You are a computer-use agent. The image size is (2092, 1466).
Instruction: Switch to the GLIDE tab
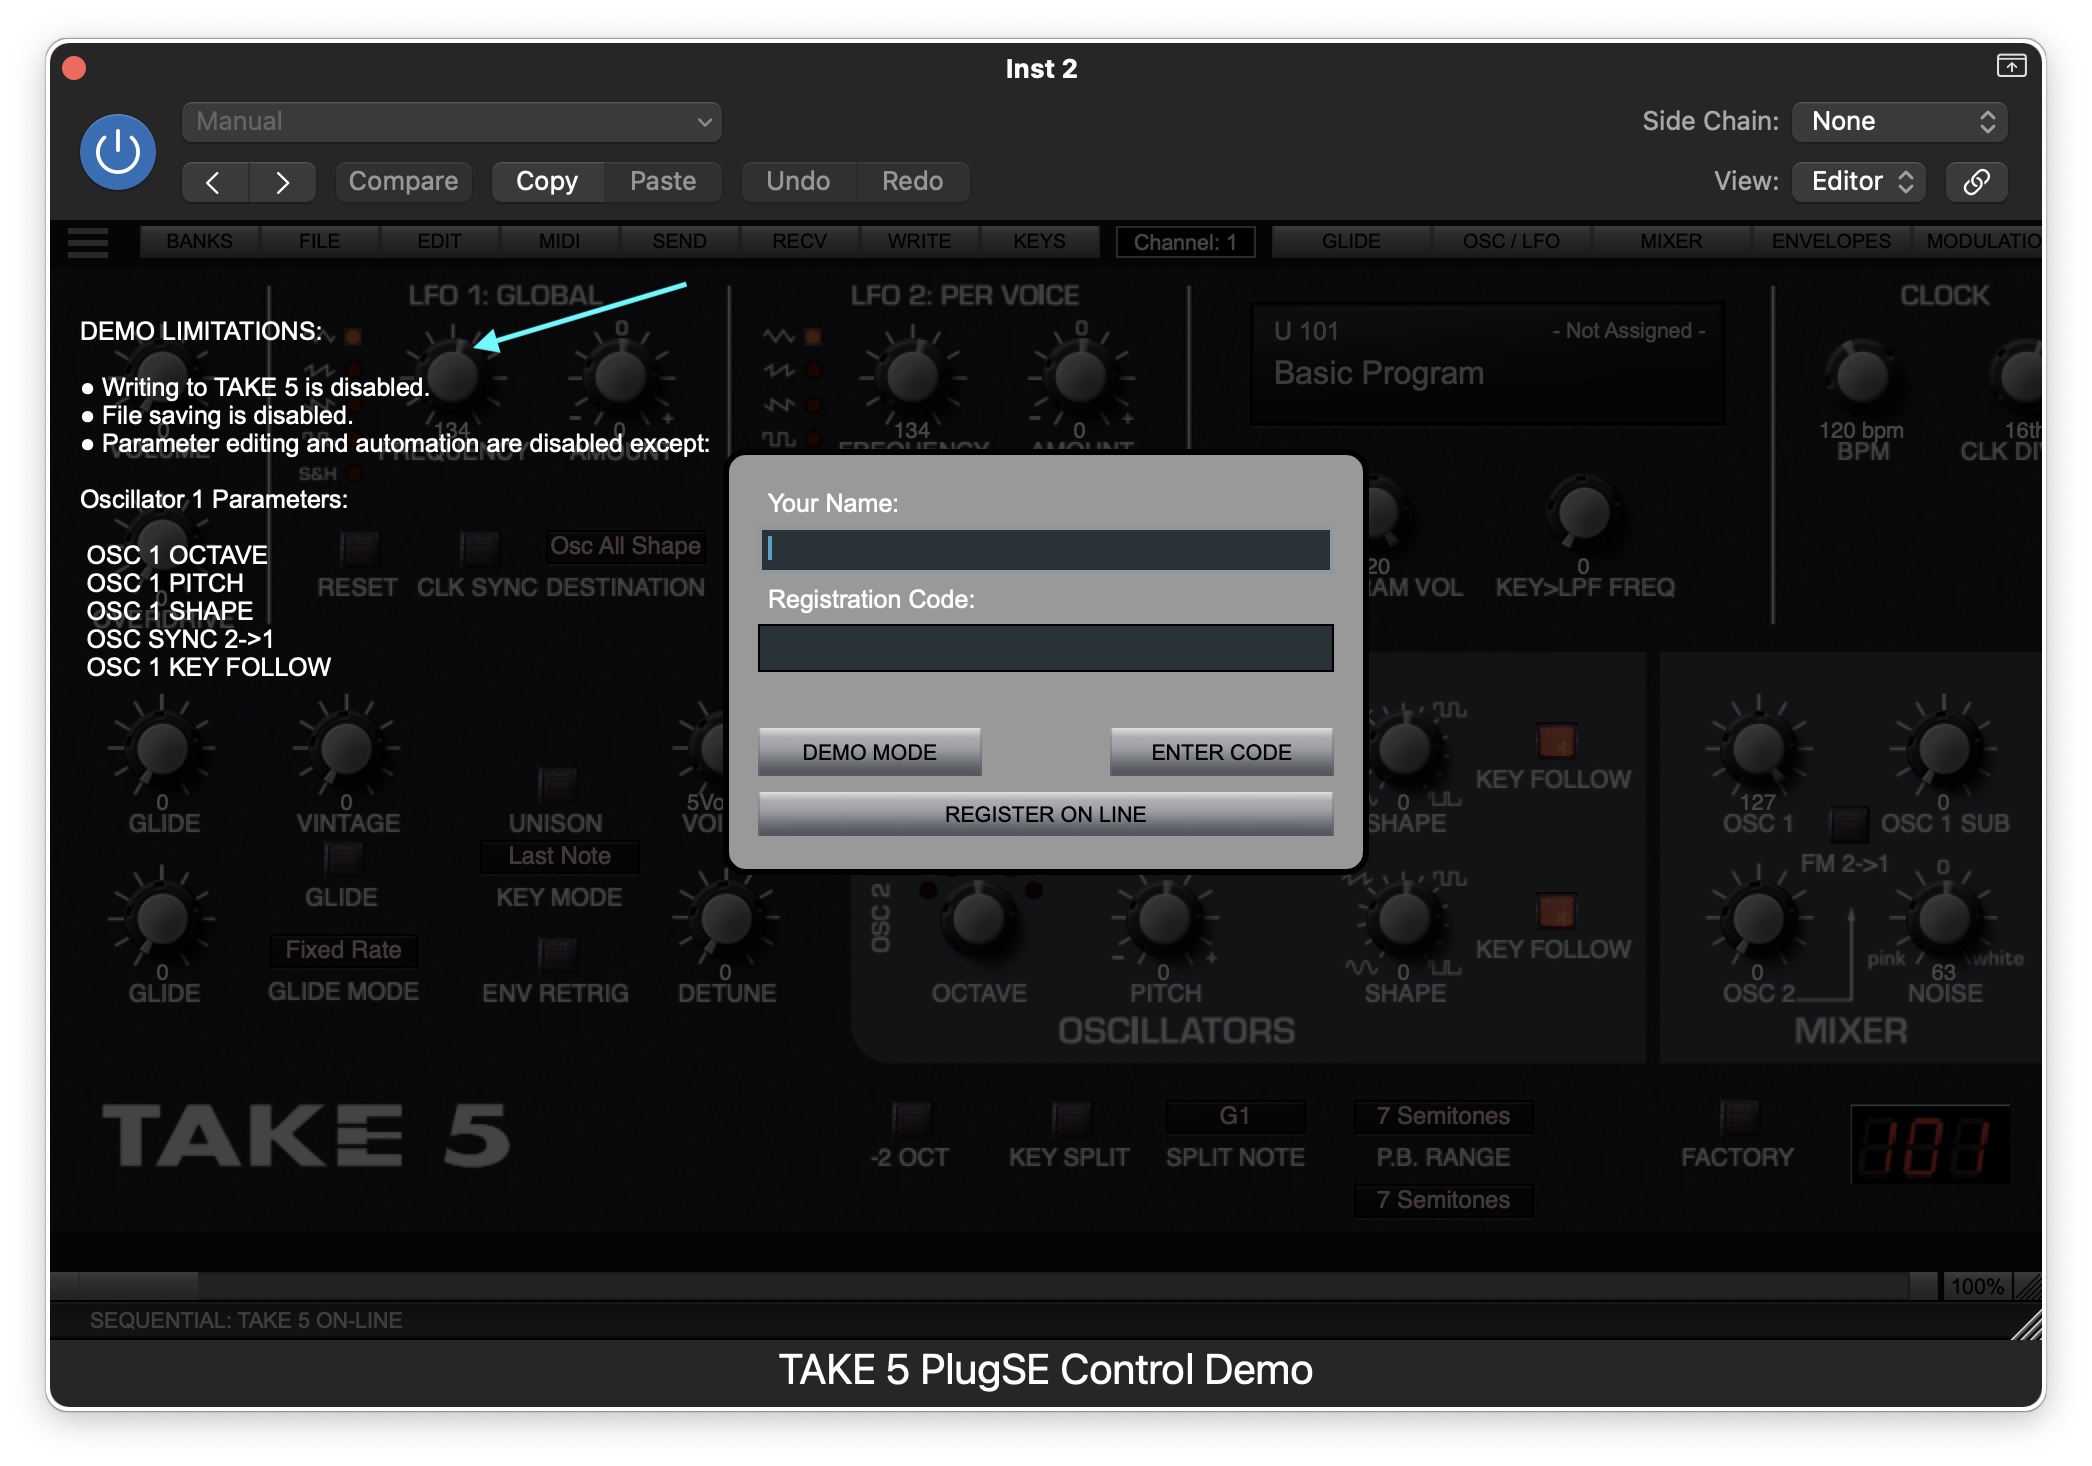1351,242
